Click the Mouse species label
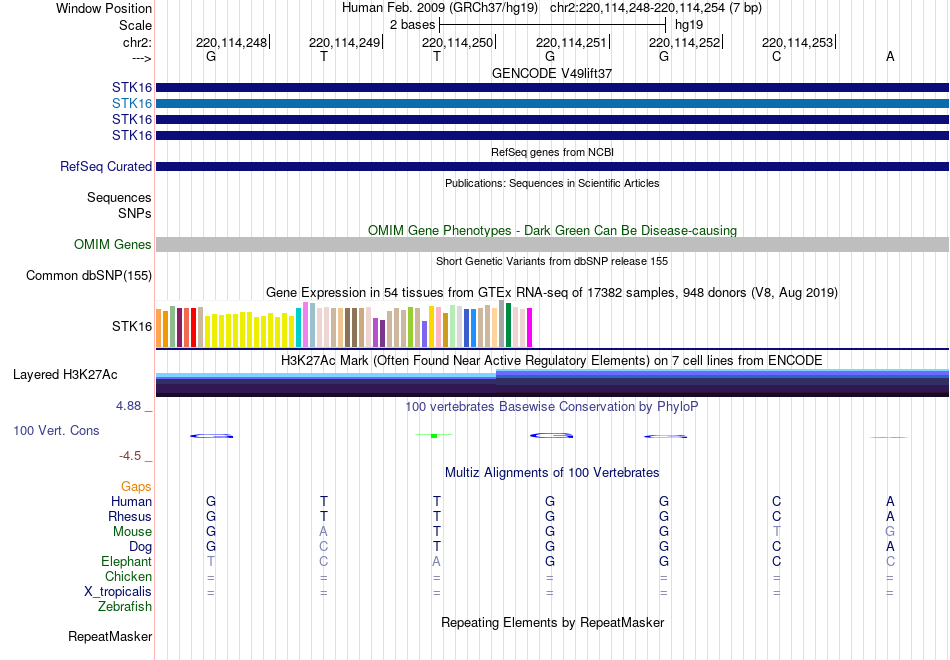 (132, 532)
